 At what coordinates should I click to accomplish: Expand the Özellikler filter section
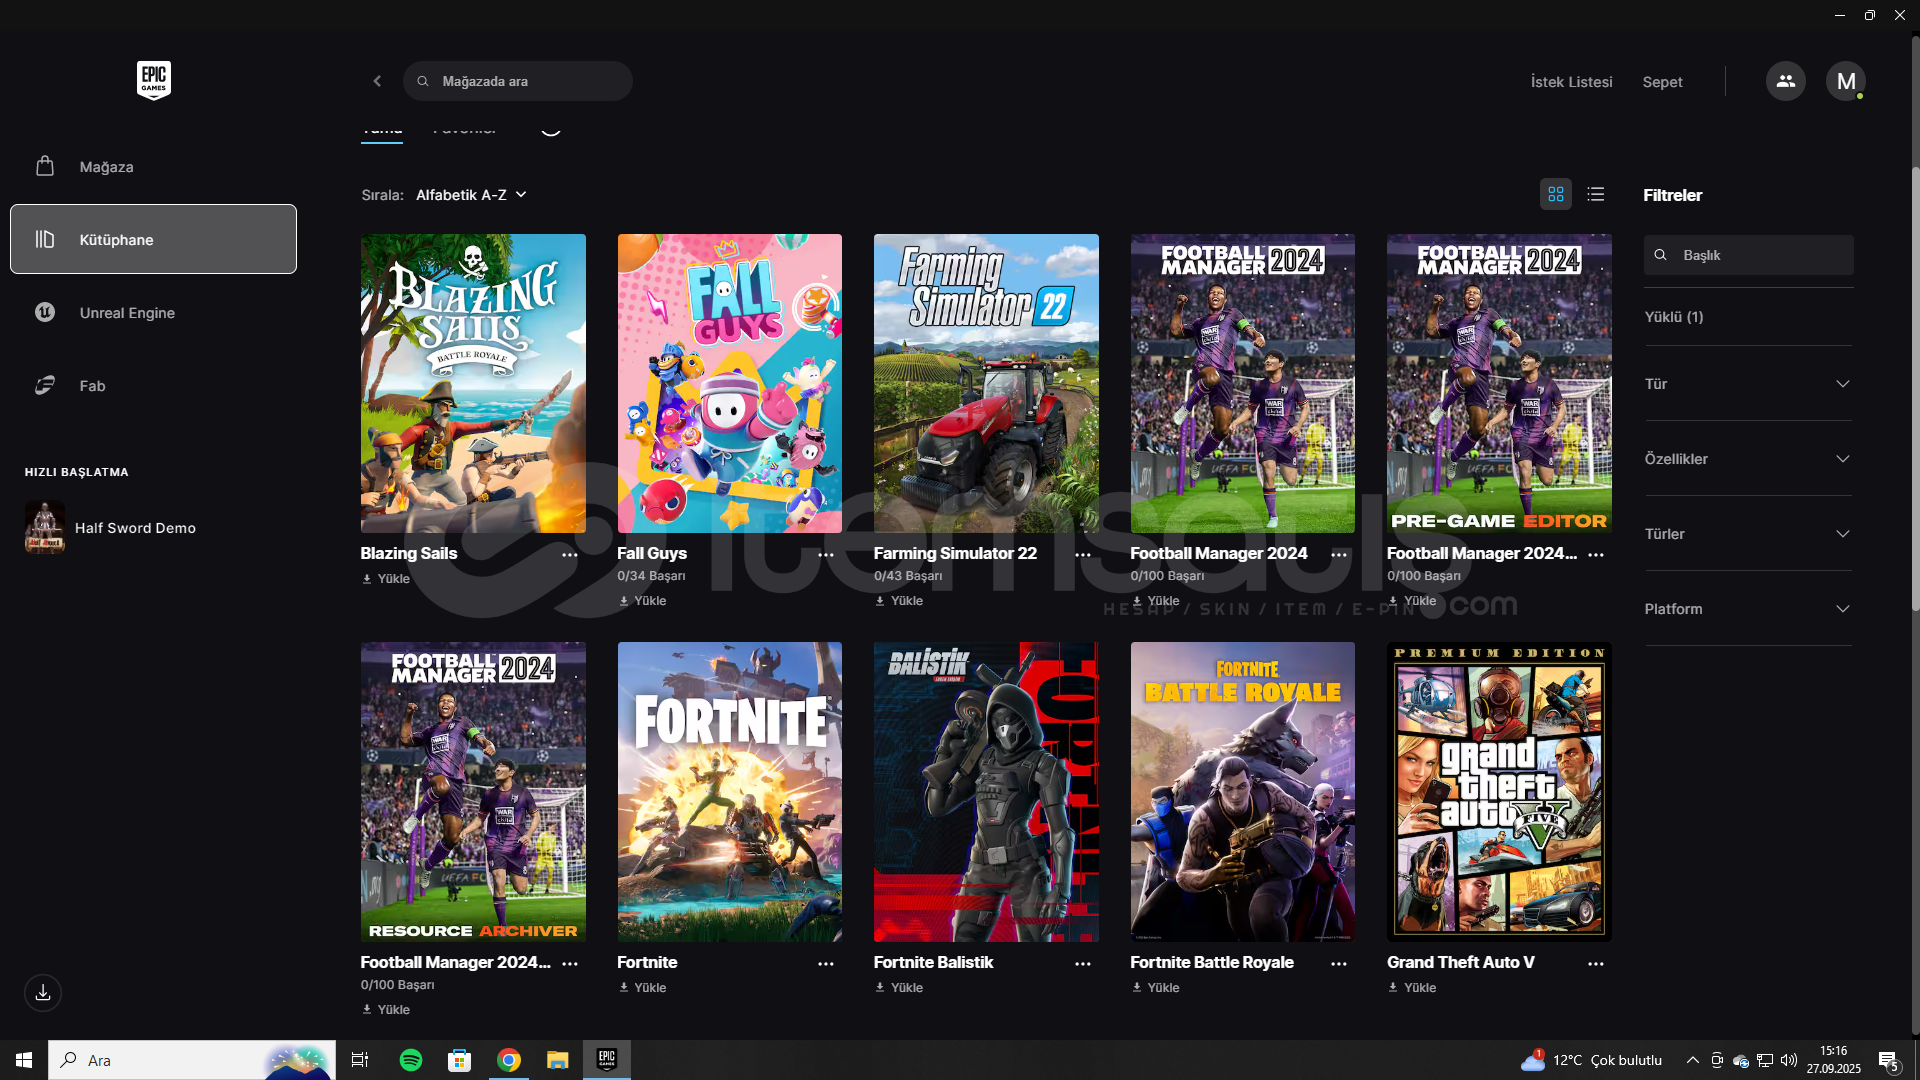click(x=1747, y=459)
